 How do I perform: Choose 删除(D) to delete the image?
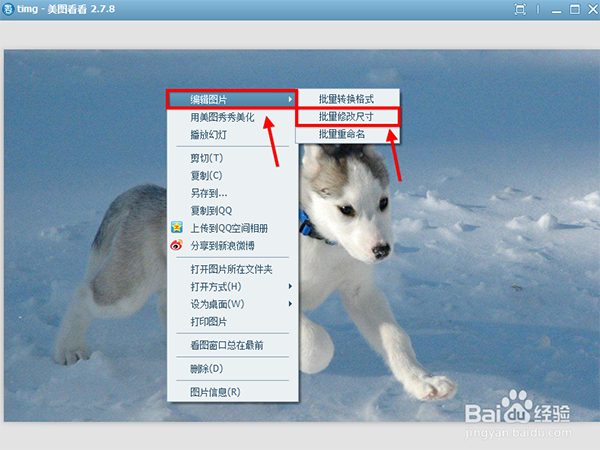206,369
